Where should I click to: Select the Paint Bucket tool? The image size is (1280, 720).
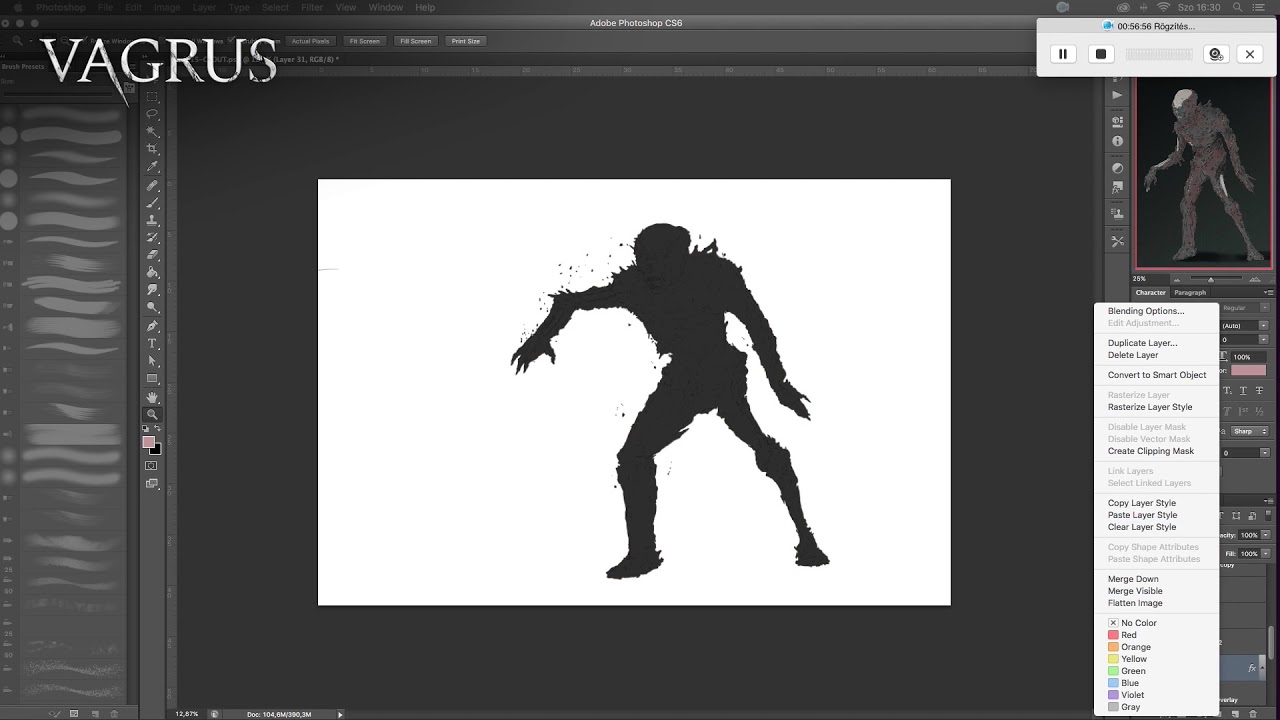pos(153,273)
